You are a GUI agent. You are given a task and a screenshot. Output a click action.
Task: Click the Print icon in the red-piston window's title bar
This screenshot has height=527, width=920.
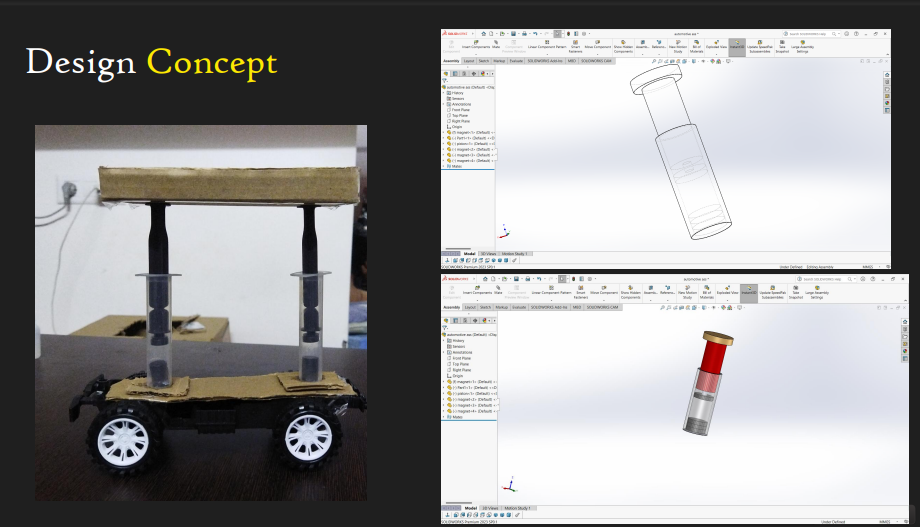[x=527, y=279]
